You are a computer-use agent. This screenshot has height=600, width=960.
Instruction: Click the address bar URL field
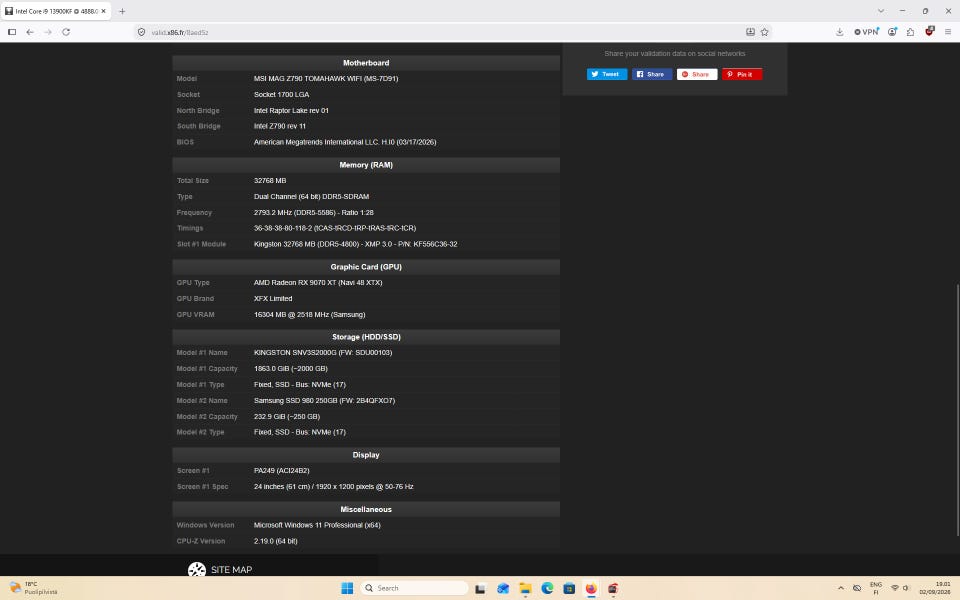click(440, 32)
